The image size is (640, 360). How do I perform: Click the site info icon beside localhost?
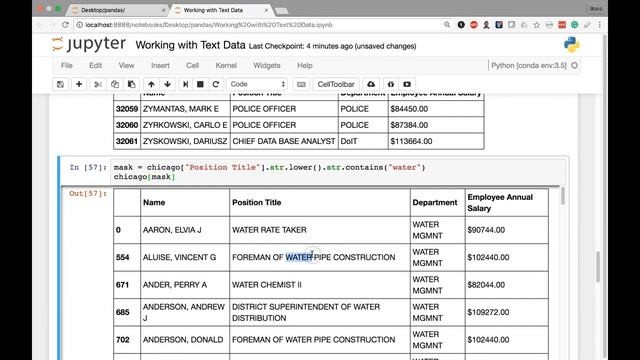click(x=80, y=25)
